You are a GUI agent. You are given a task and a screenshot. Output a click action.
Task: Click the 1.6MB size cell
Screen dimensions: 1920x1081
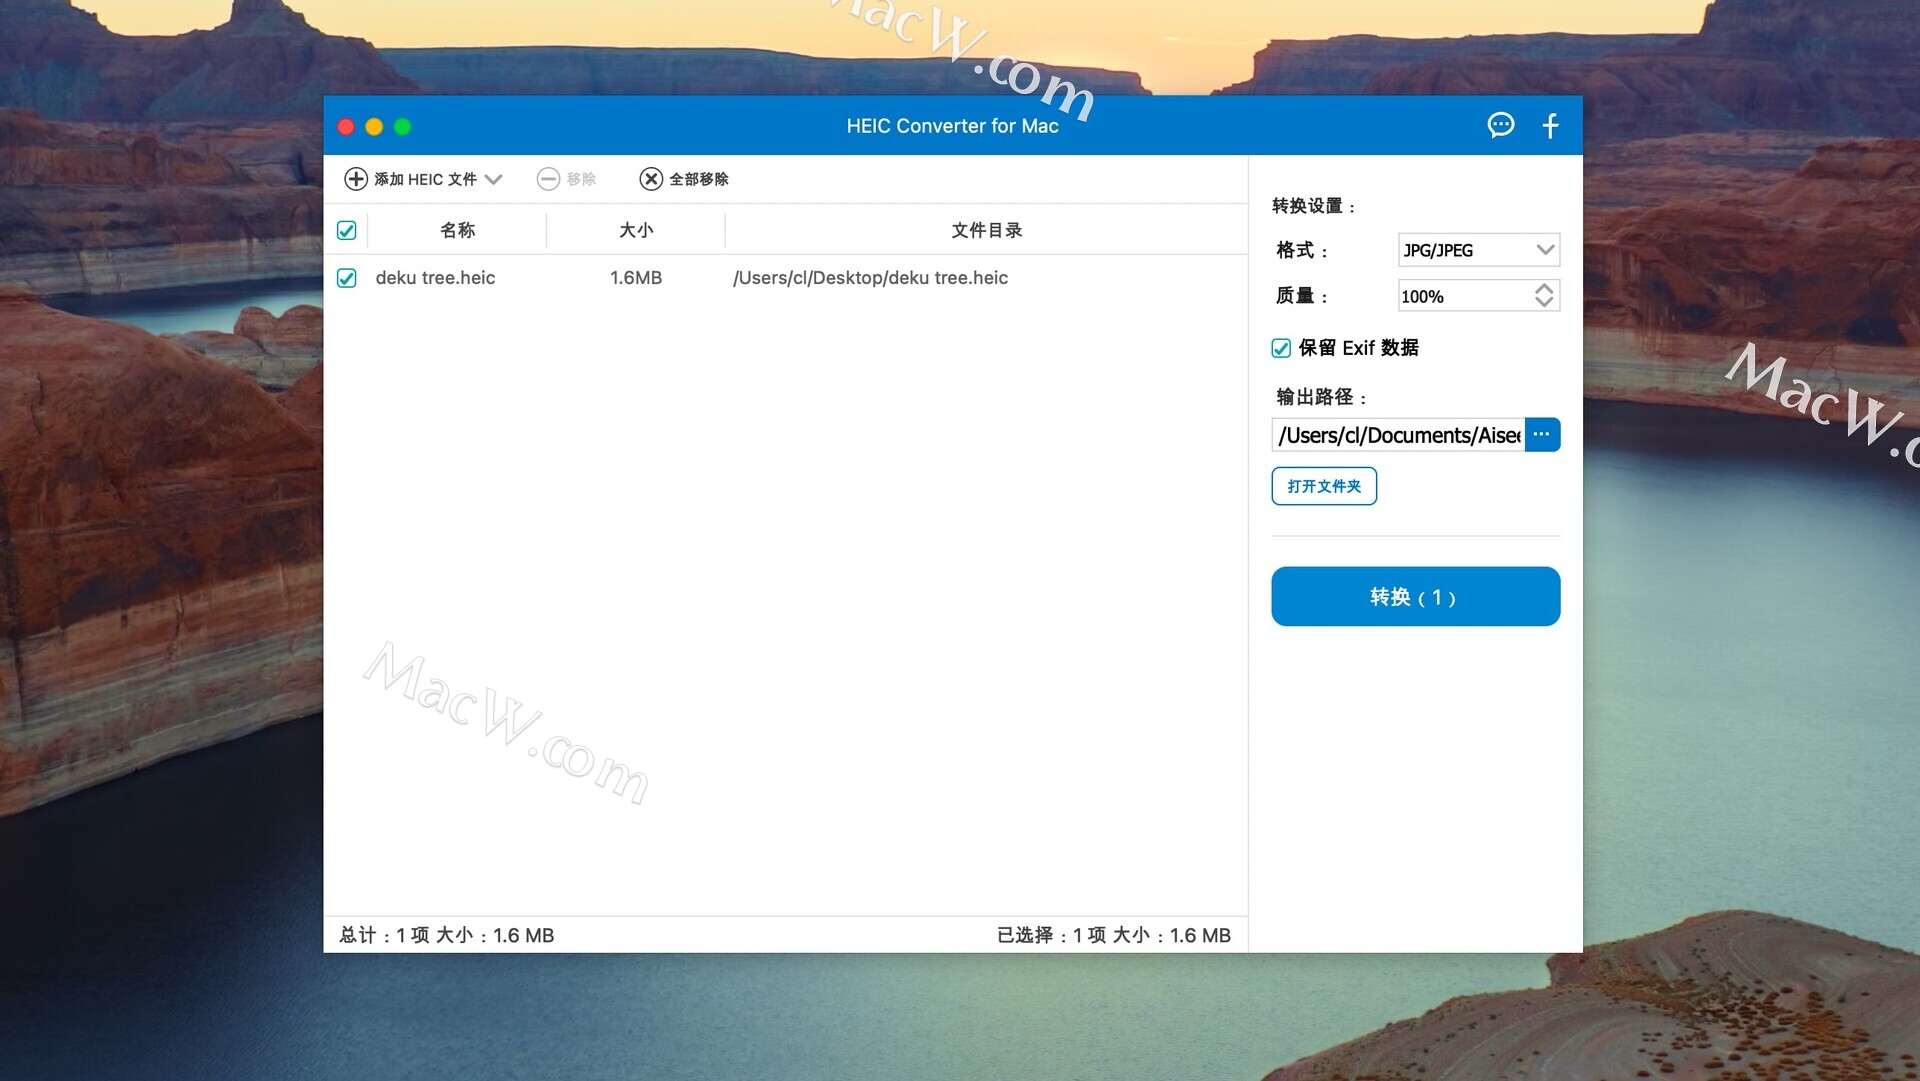coord(636,278)
